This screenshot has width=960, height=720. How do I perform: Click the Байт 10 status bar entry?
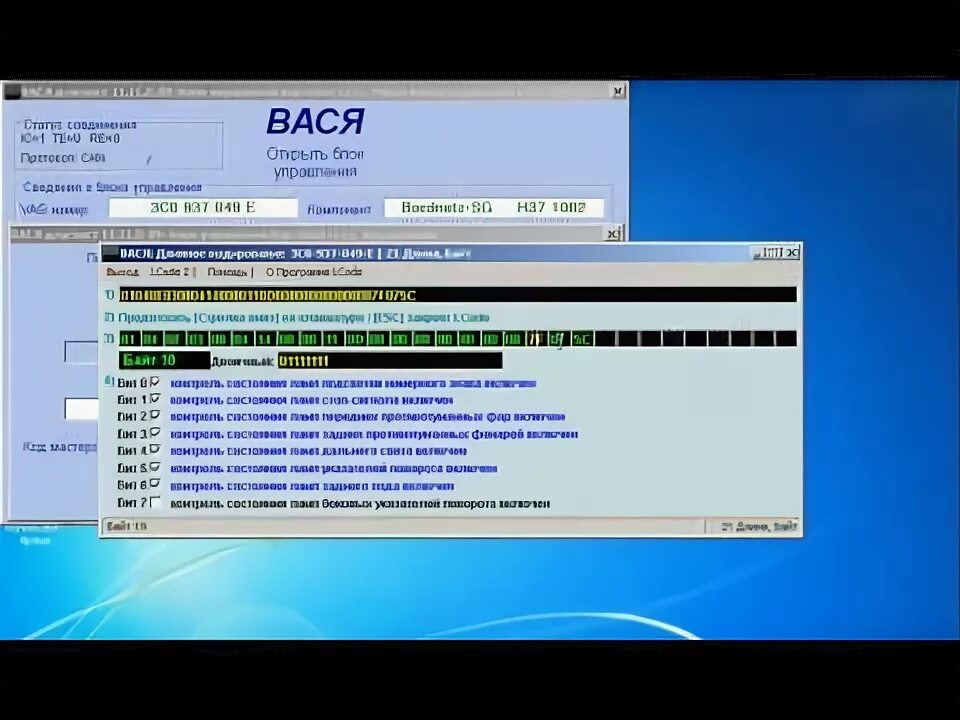127,526
